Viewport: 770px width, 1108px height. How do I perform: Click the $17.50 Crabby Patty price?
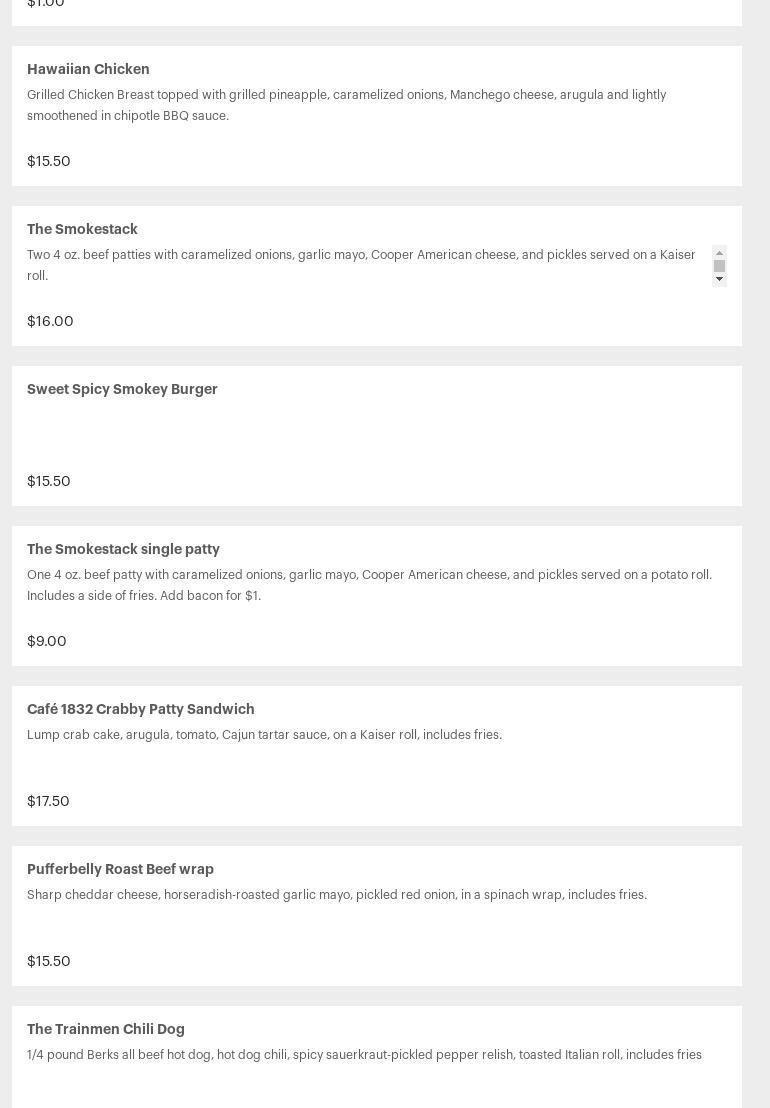pyautogui.click(x=48, y=802)
